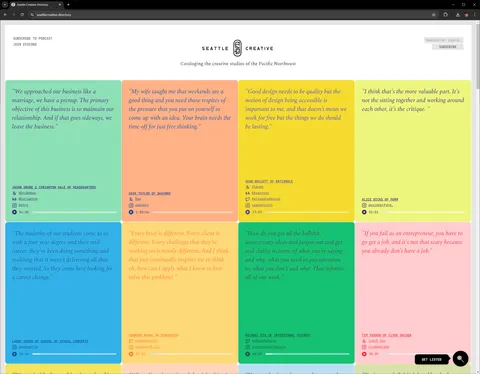This screenshot has height=374, width=480.
Task: Open name link in the "Good design needs" card
Action: pyautogui.click(x=269, y=181)
